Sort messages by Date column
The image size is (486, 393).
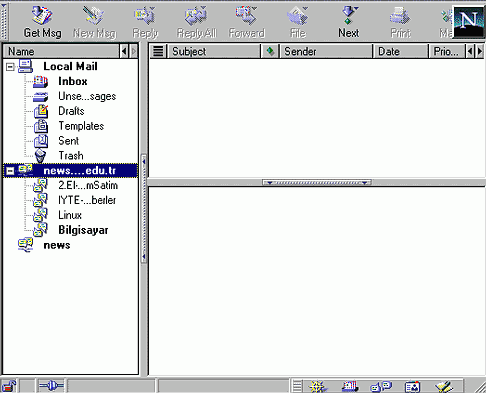coord(401,51)
